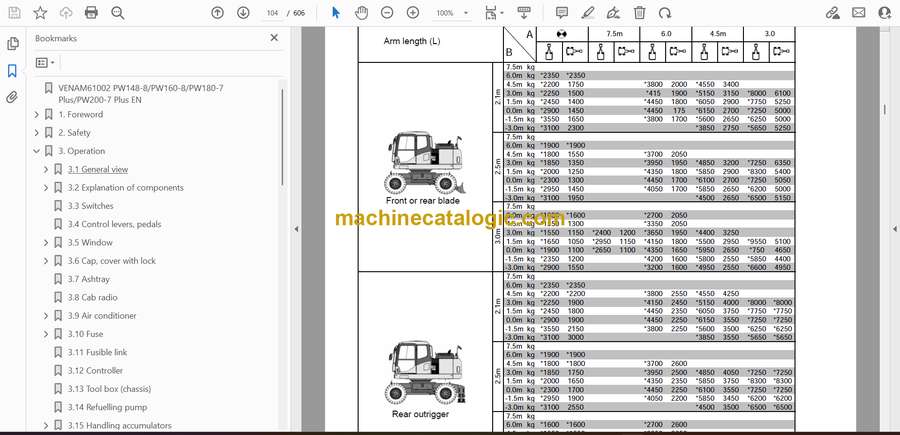Expand the 2. Safety bookmark

tap(37, 133)
